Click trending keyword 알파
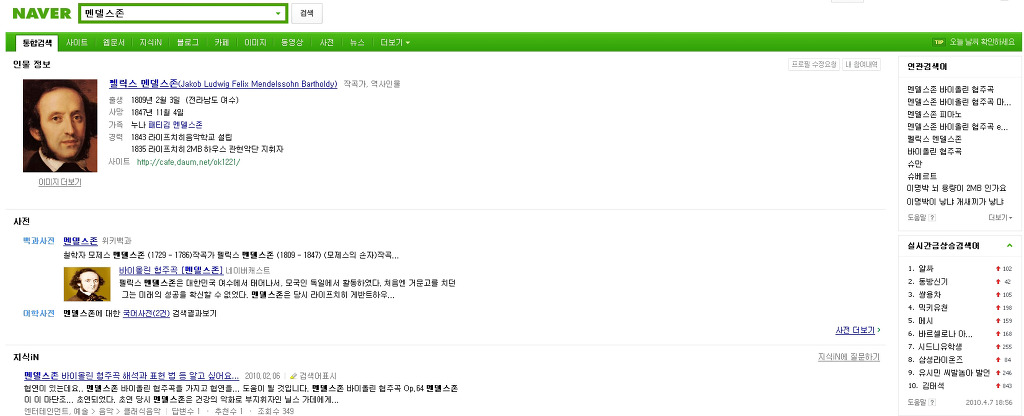The width and height of the screenshot is (1024, 416). 926,269
